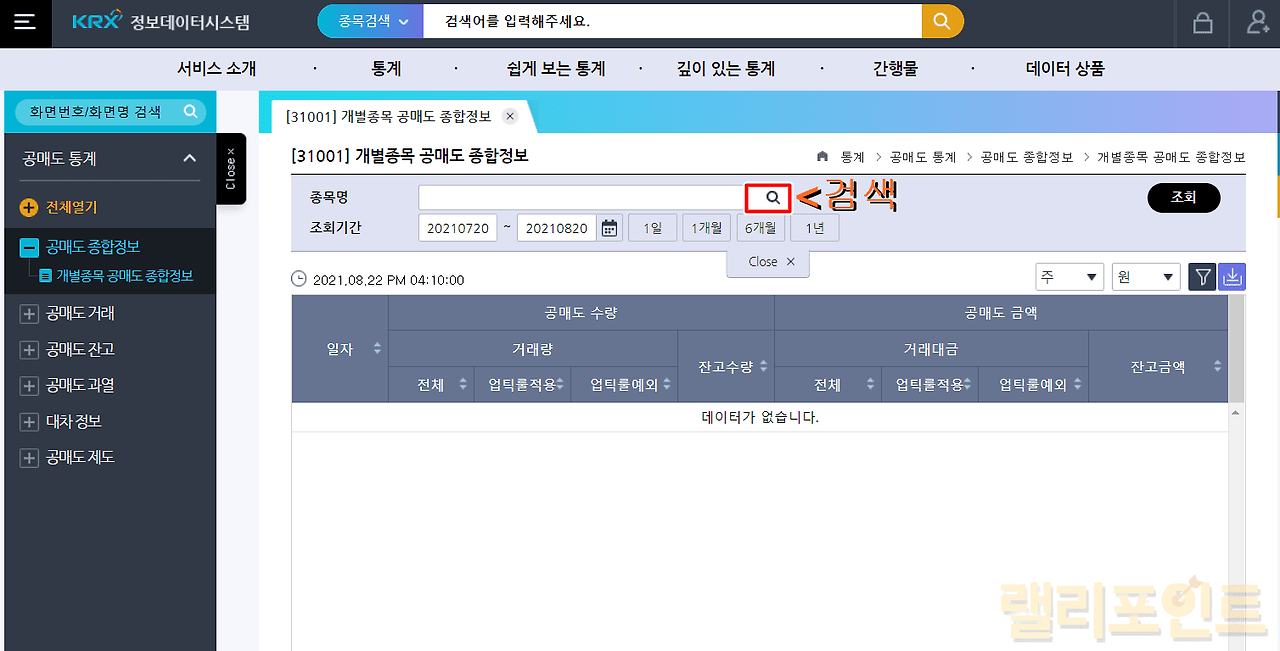1280x651 pixels.
Task: Click the download data icon
Action: point(1232,277)
